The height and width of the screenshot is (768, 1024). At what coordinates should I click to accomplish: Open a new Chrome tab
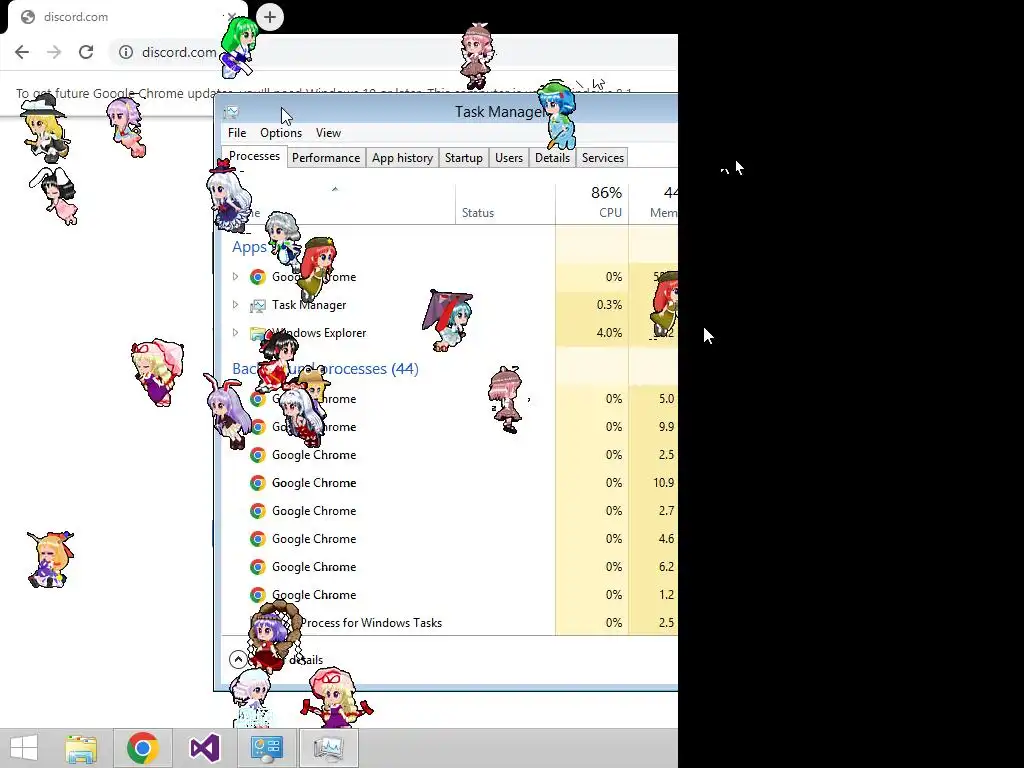click(x=270, y=17)
